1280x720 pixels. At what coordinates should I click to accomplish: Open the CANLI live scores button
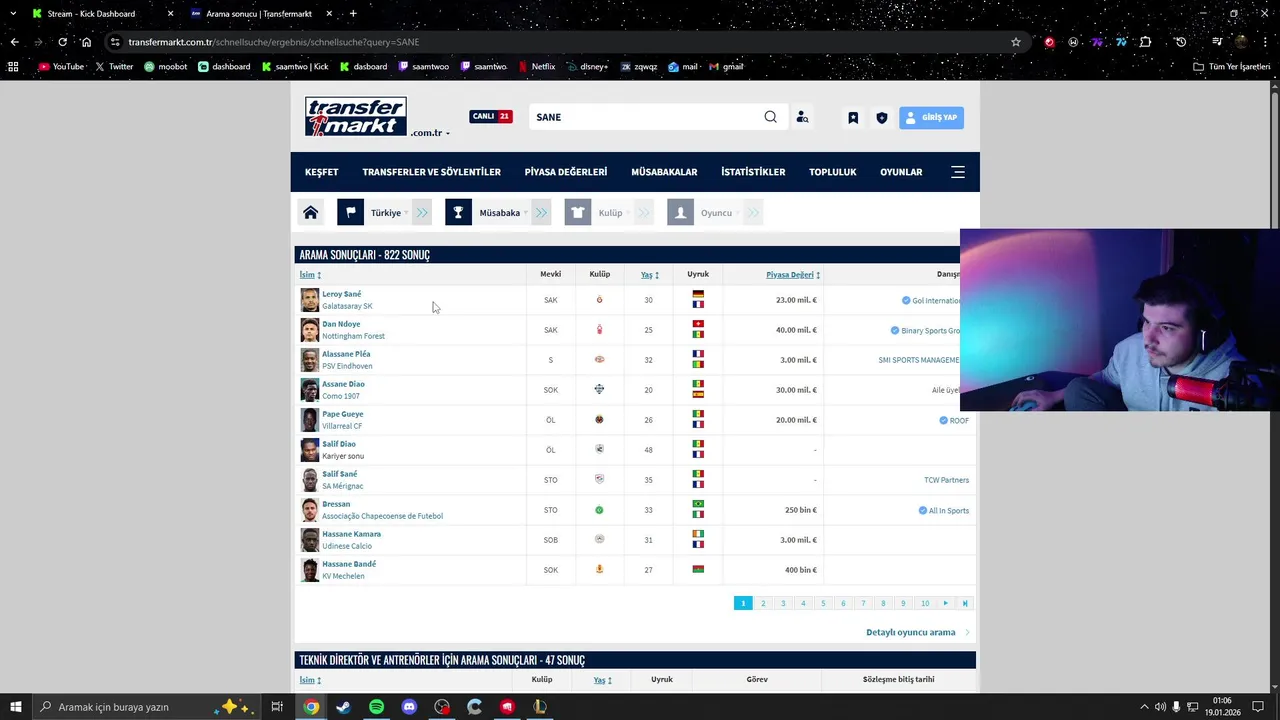pyautogui.click(x=491, y=116)
